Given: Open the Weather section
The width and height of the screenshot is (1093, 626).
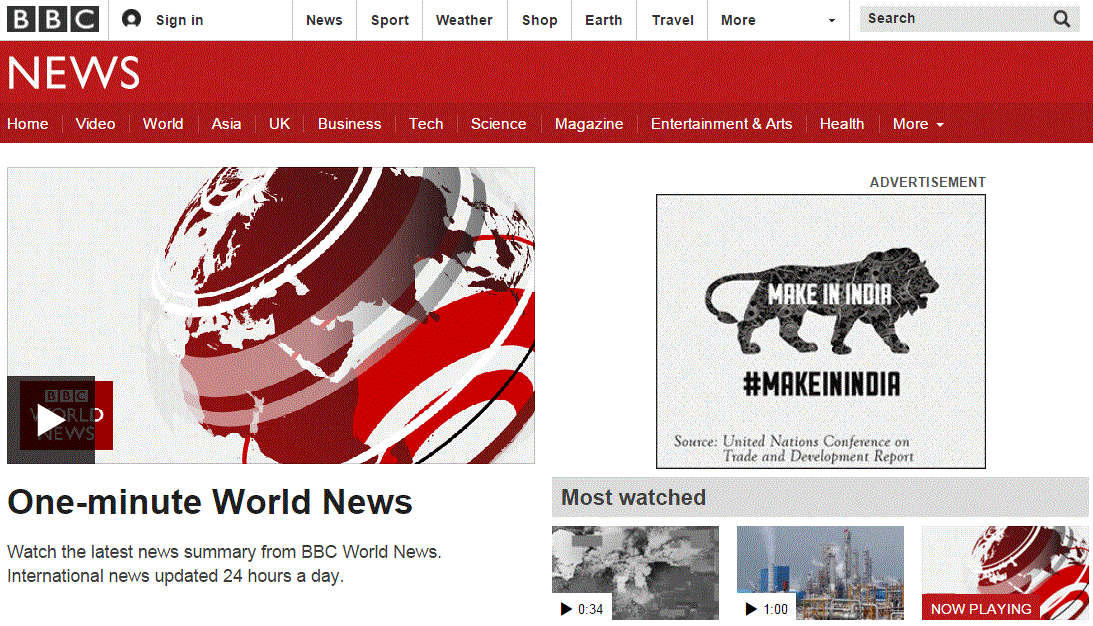Looking at the screenshot, I should [464, 20].
